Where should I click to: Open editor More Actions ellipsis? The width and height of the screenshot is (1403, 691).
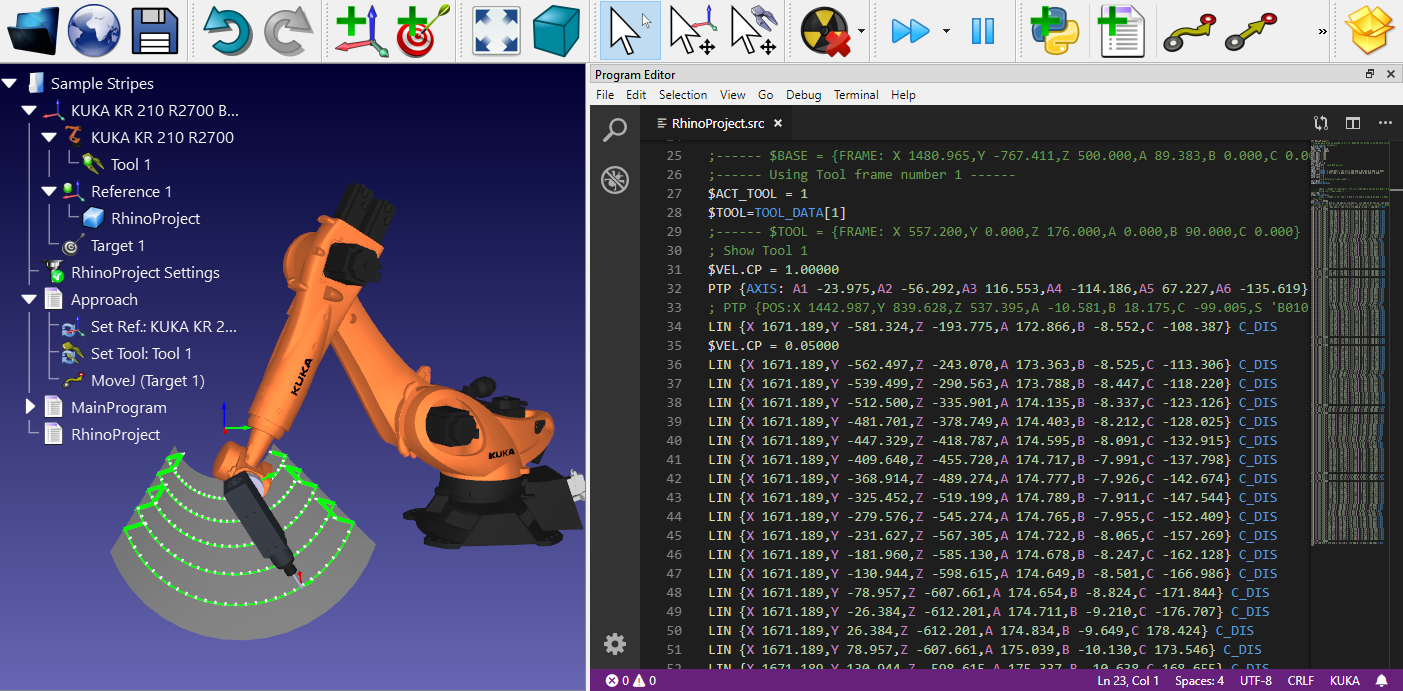coord(1385,123)
